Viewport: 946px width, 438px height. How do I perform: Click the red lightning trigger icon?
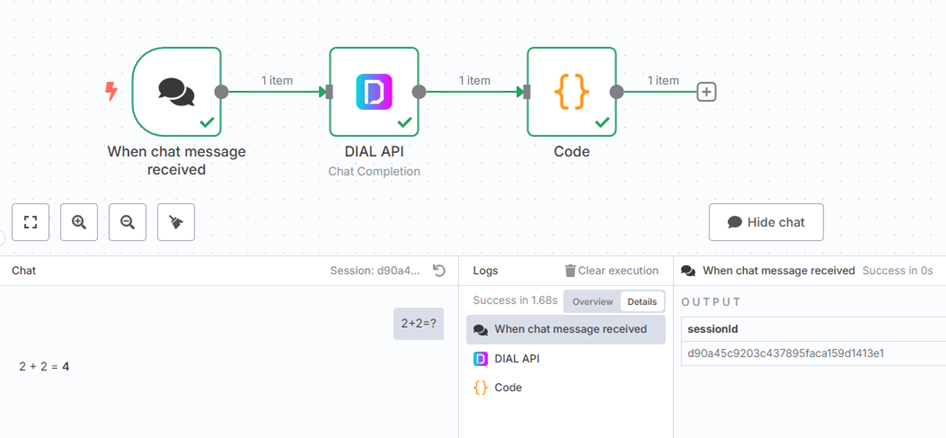click(x=111, y=92)
